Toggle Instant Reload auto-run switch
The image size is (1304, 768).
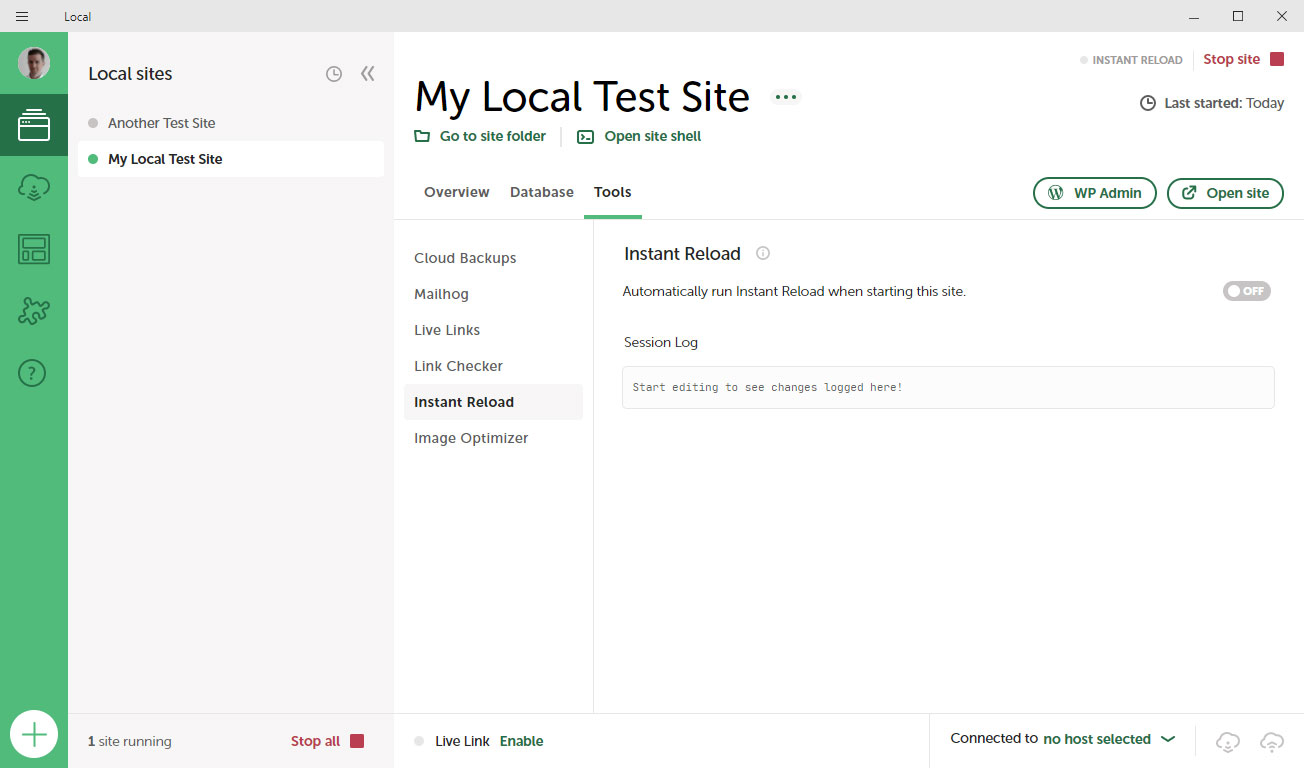pos(1246,291)
